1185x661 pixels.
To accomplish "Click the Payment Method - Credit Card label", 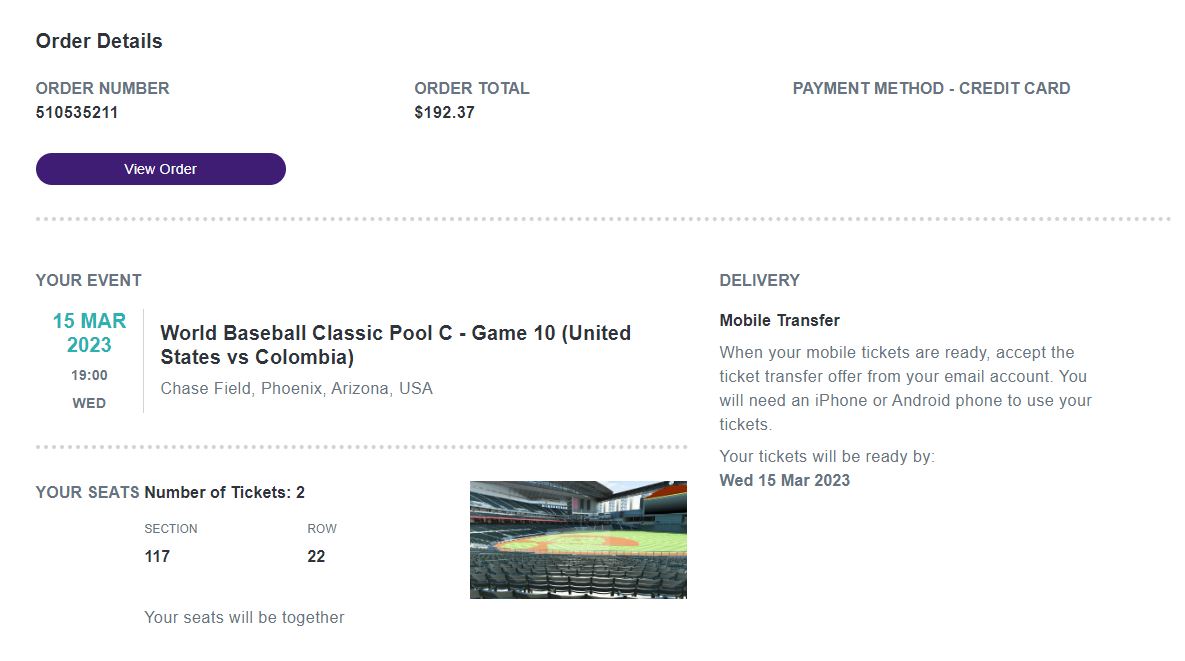I will [x=931, y=88].
